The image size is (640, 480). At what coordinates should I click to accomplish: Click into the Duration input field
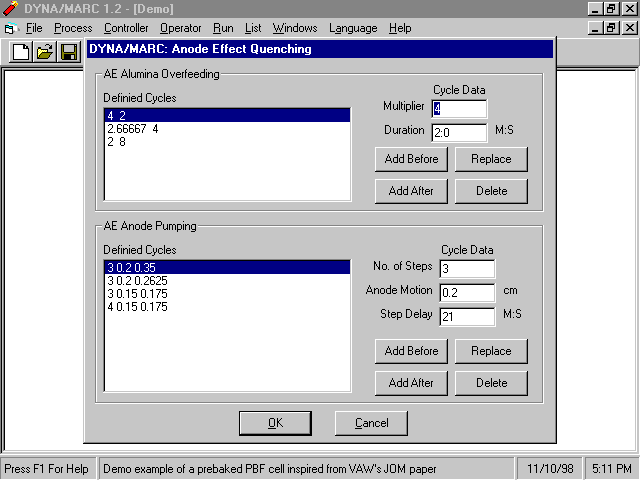[x=459, y=133]
